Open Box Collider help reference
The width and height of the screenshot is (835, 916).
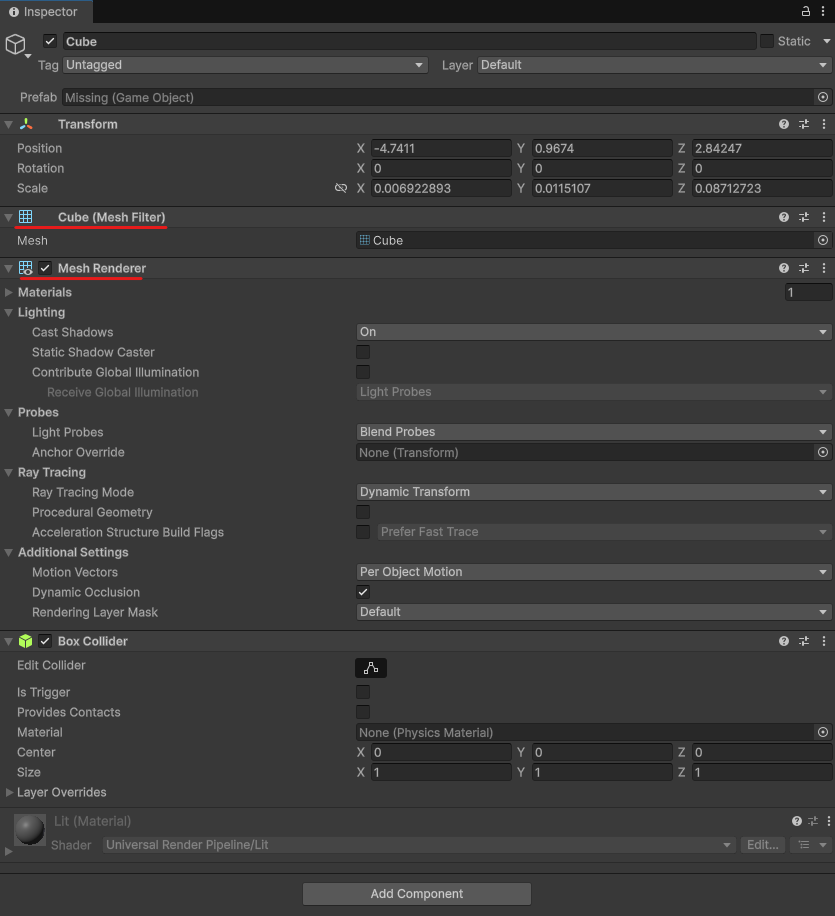[784, 641]
